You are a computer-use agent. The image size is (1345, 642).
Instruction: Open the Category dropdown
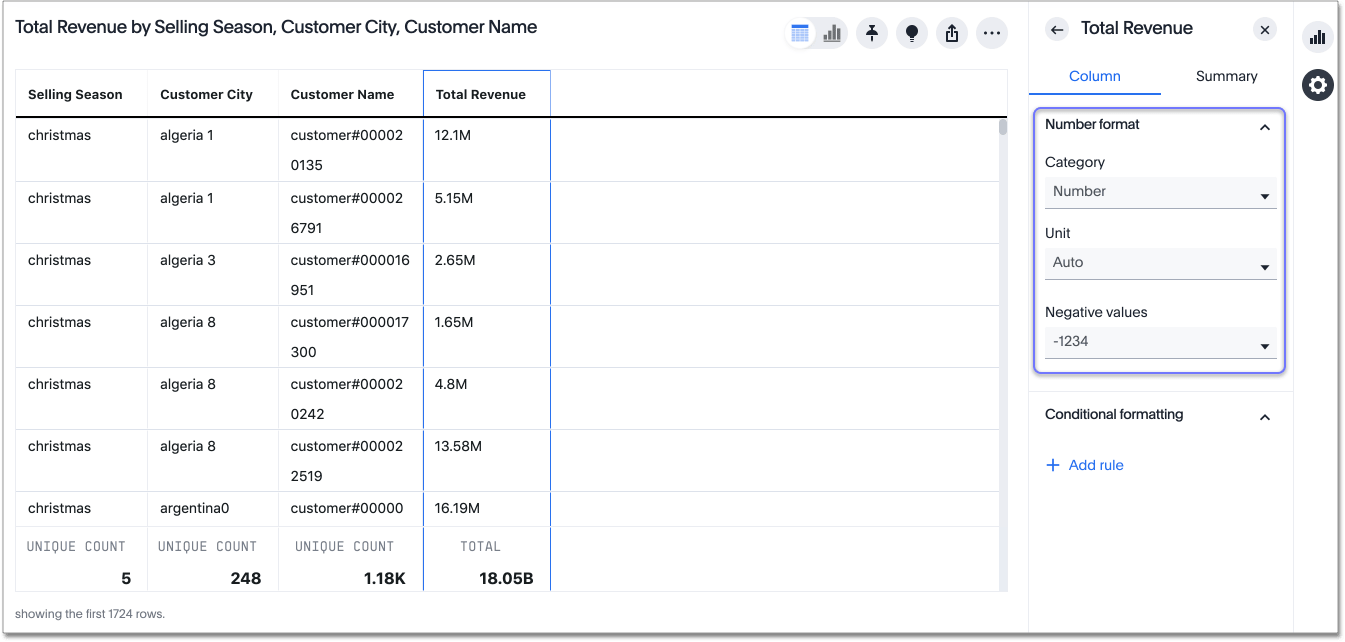coord(1160,192)
